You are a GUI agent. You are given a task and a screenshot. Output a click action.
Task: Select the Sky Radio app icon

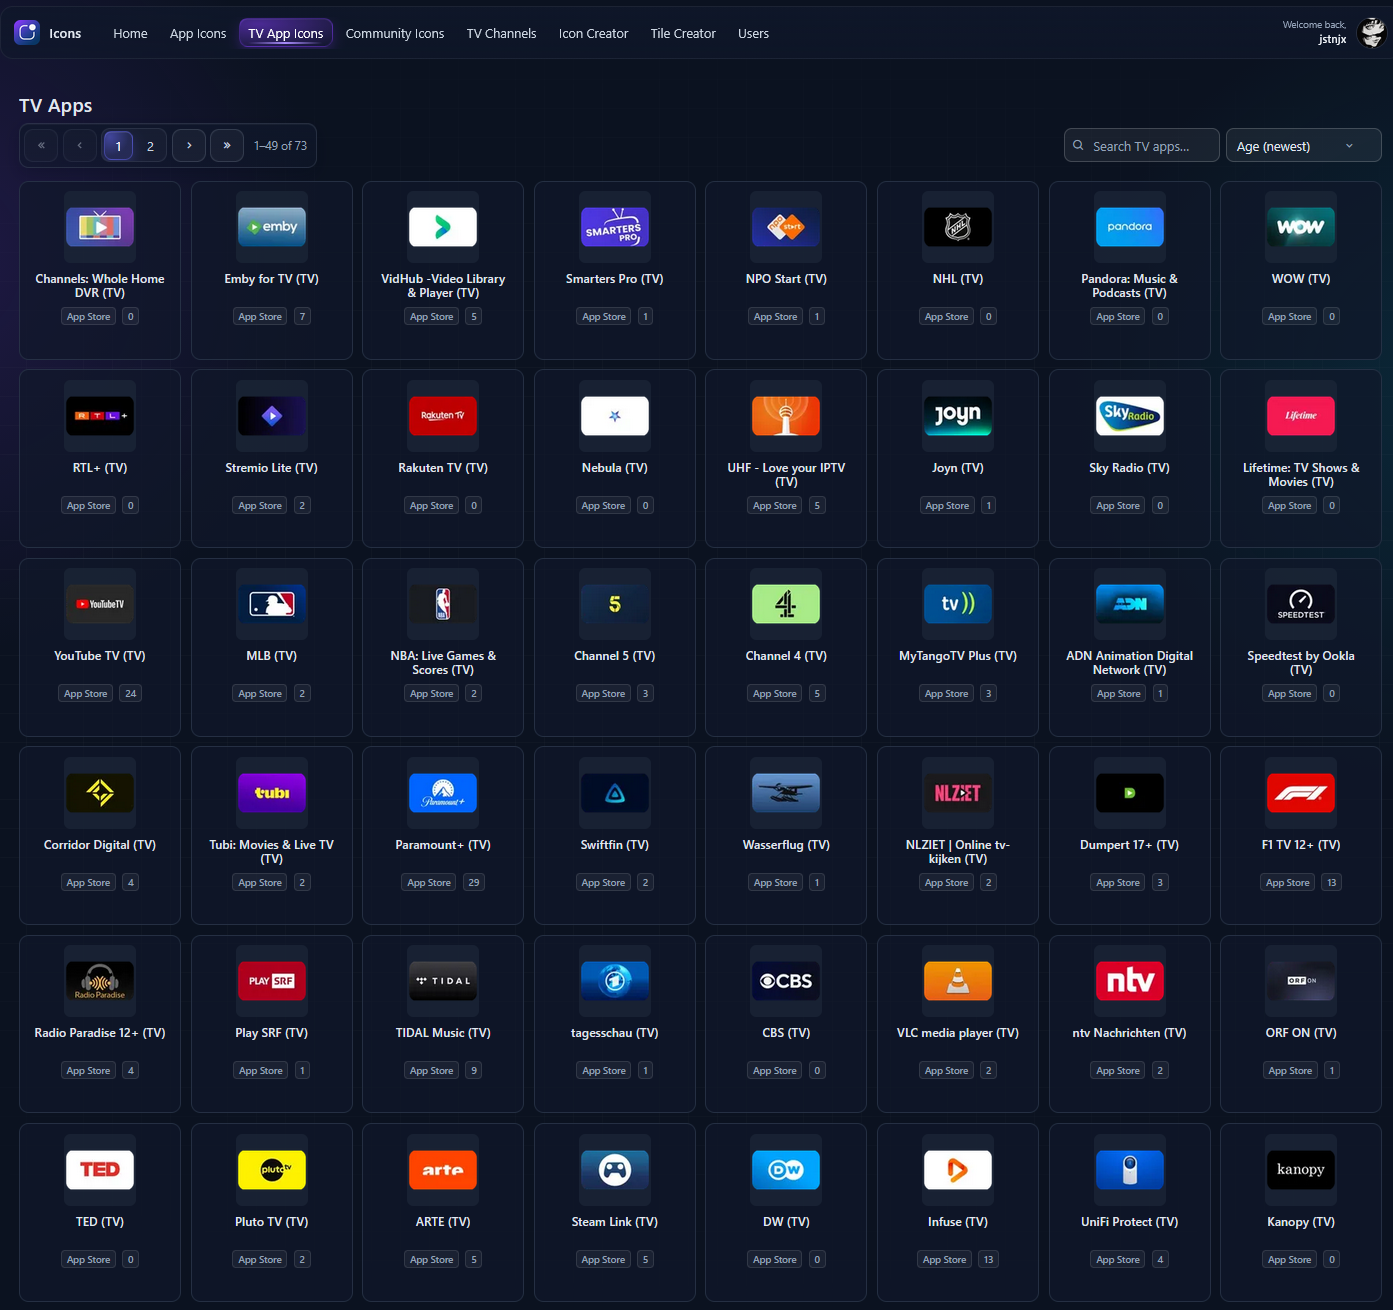(1130, 416)
